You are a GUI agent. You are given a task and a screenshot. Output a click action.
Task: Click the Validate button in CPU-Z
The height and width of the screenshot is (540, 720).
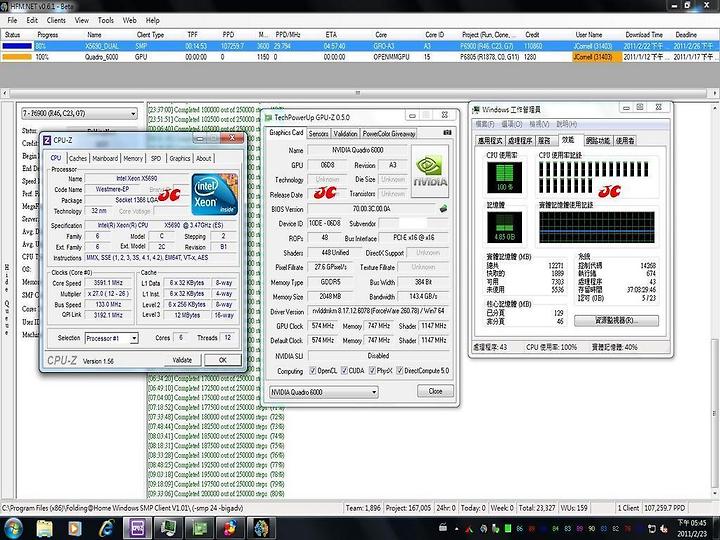182,360
